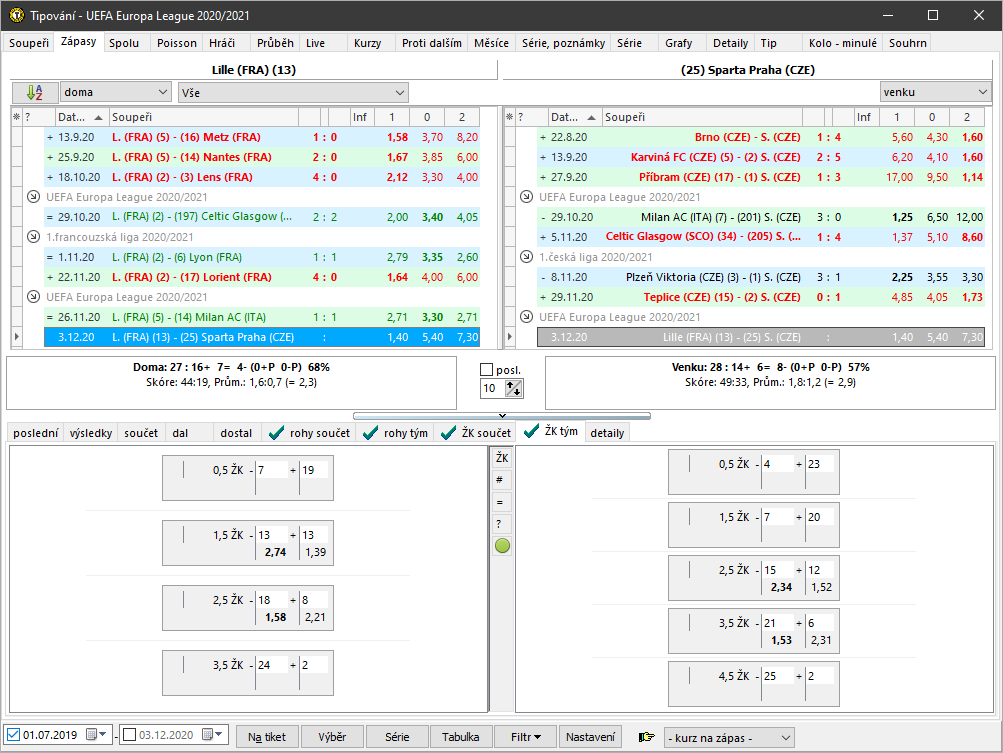Click the Série button in the bottom bar

pos(397,737)
